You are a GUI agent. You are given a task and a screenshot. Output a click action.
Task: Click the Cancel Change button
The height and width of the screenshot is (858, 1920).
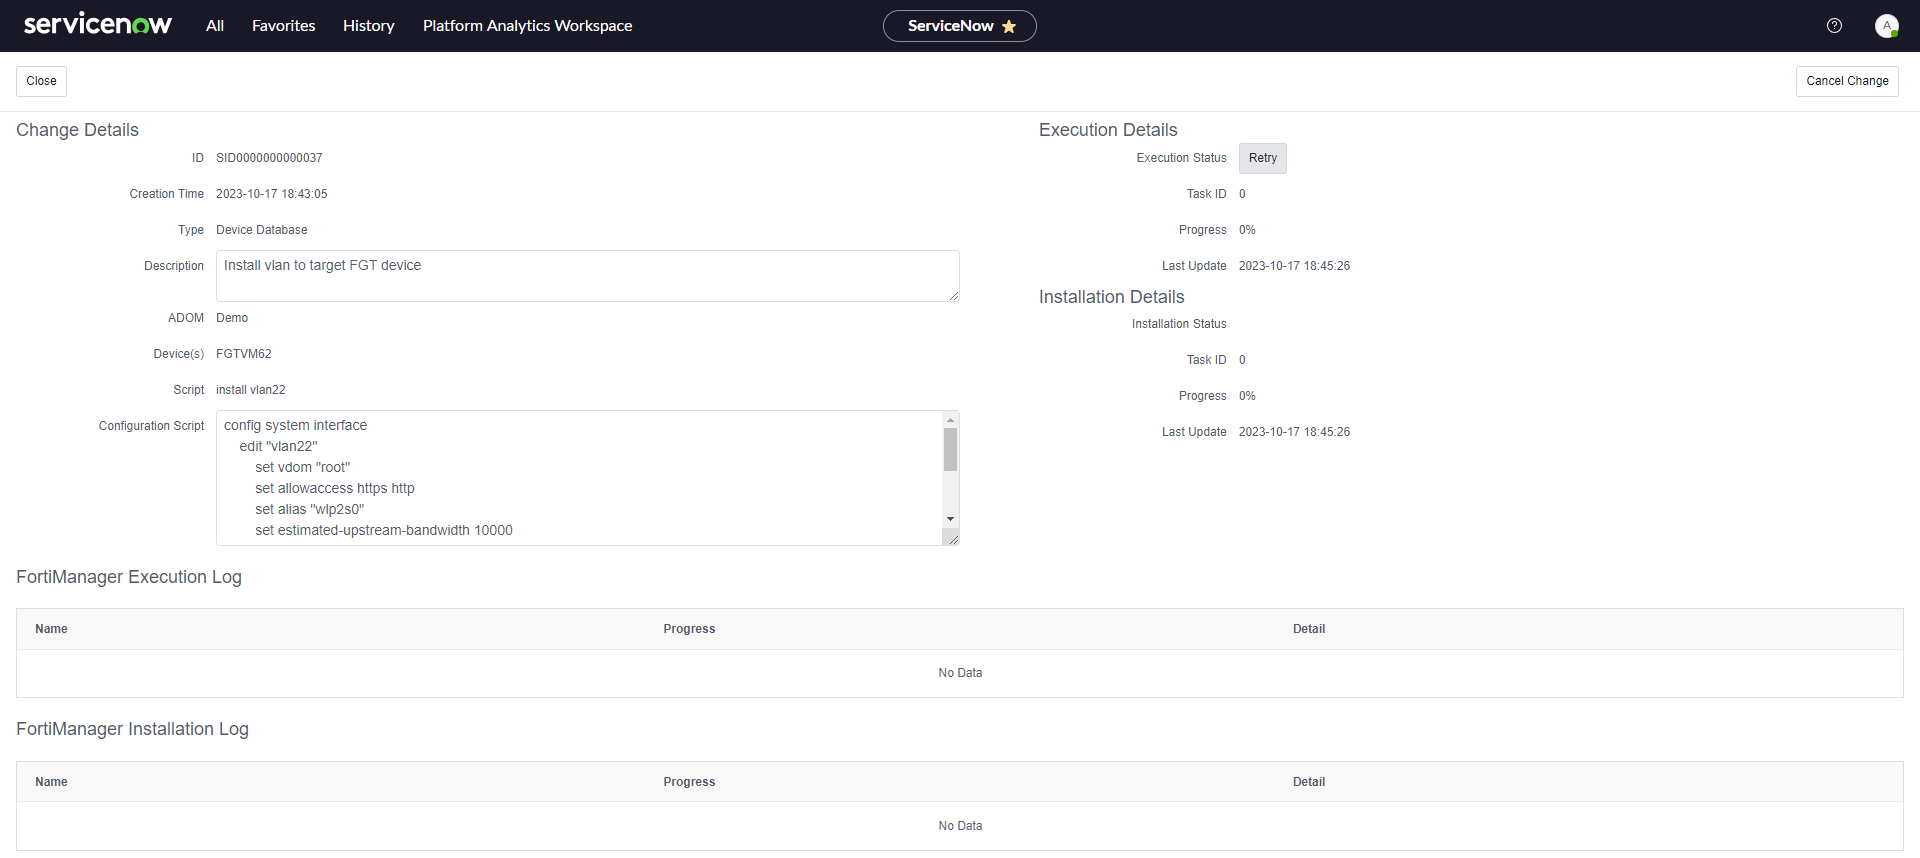pos(1847,81)
